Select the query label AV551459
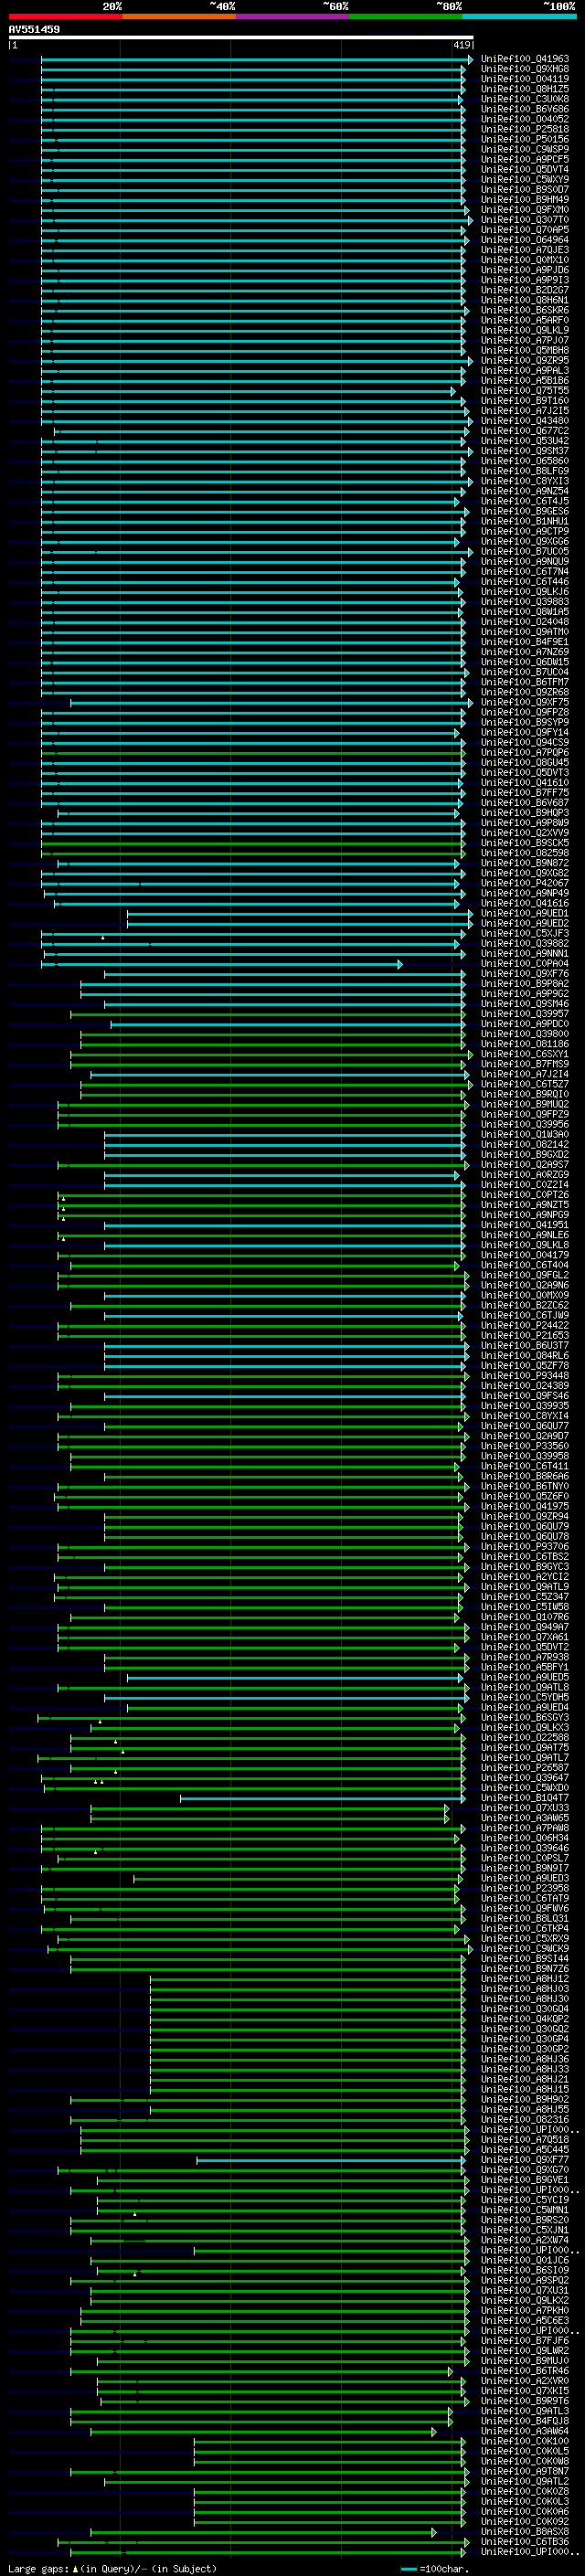585x2576 pixels. (x=34, y=29)
